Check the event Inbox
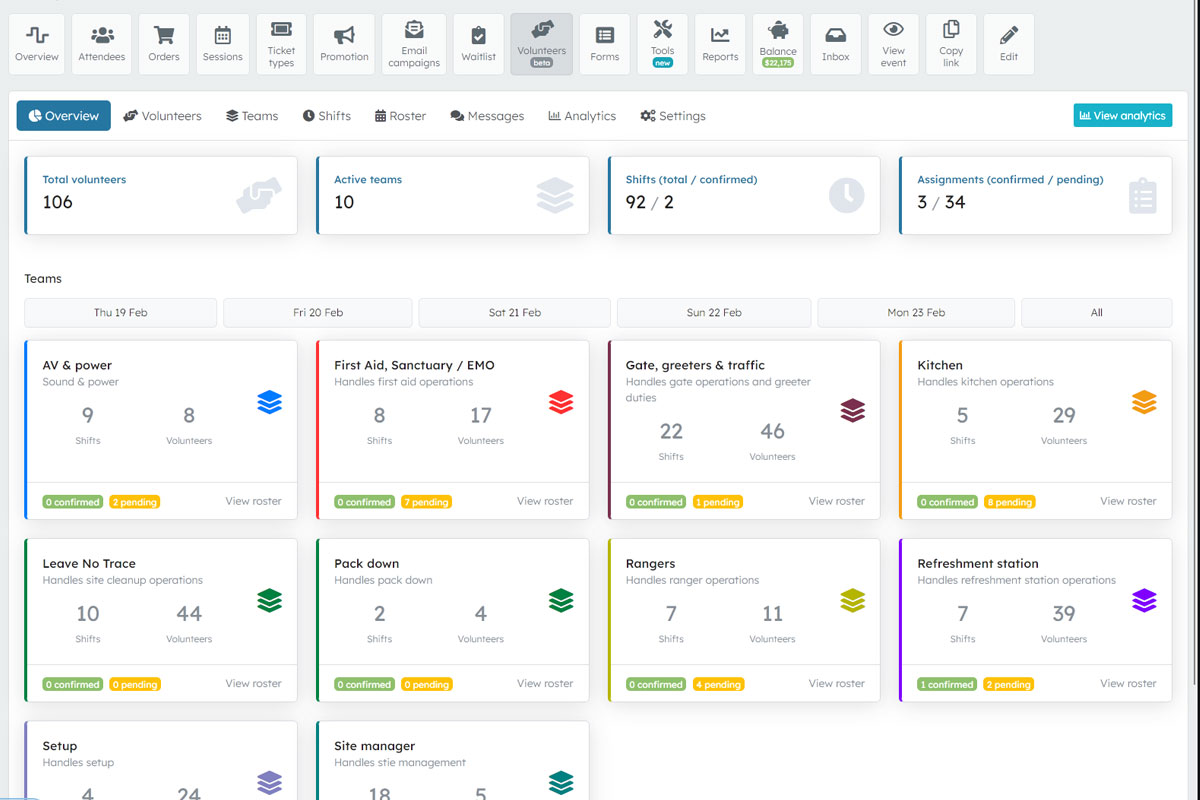The width and height of the screenshot is (1200, 800). click(x=835, y=43)
